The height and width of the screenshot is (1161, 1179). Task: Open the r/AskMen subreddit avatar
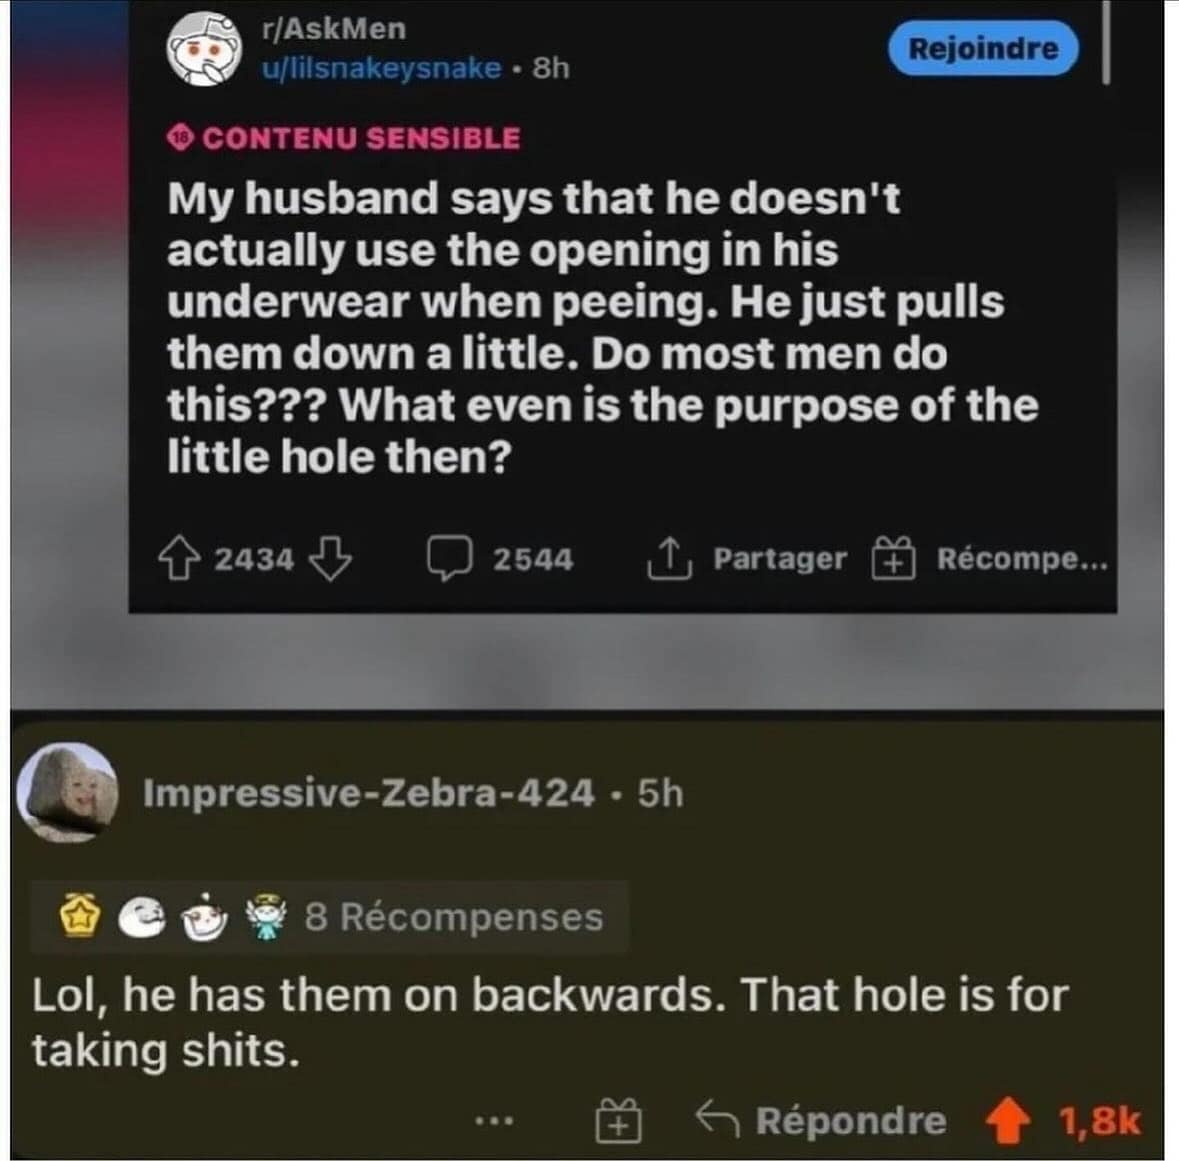[x=205, y=50]
